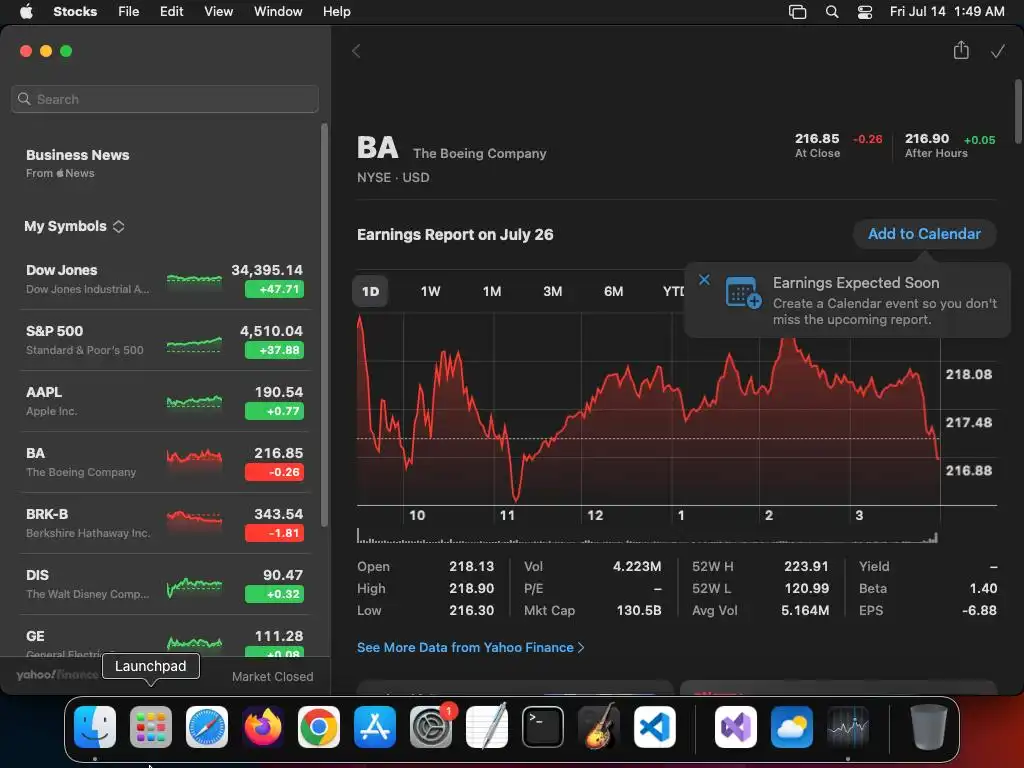This screenshot has width=1024, height=768.
Task: Click the After Hours 216.90 price
Action: 927,138
